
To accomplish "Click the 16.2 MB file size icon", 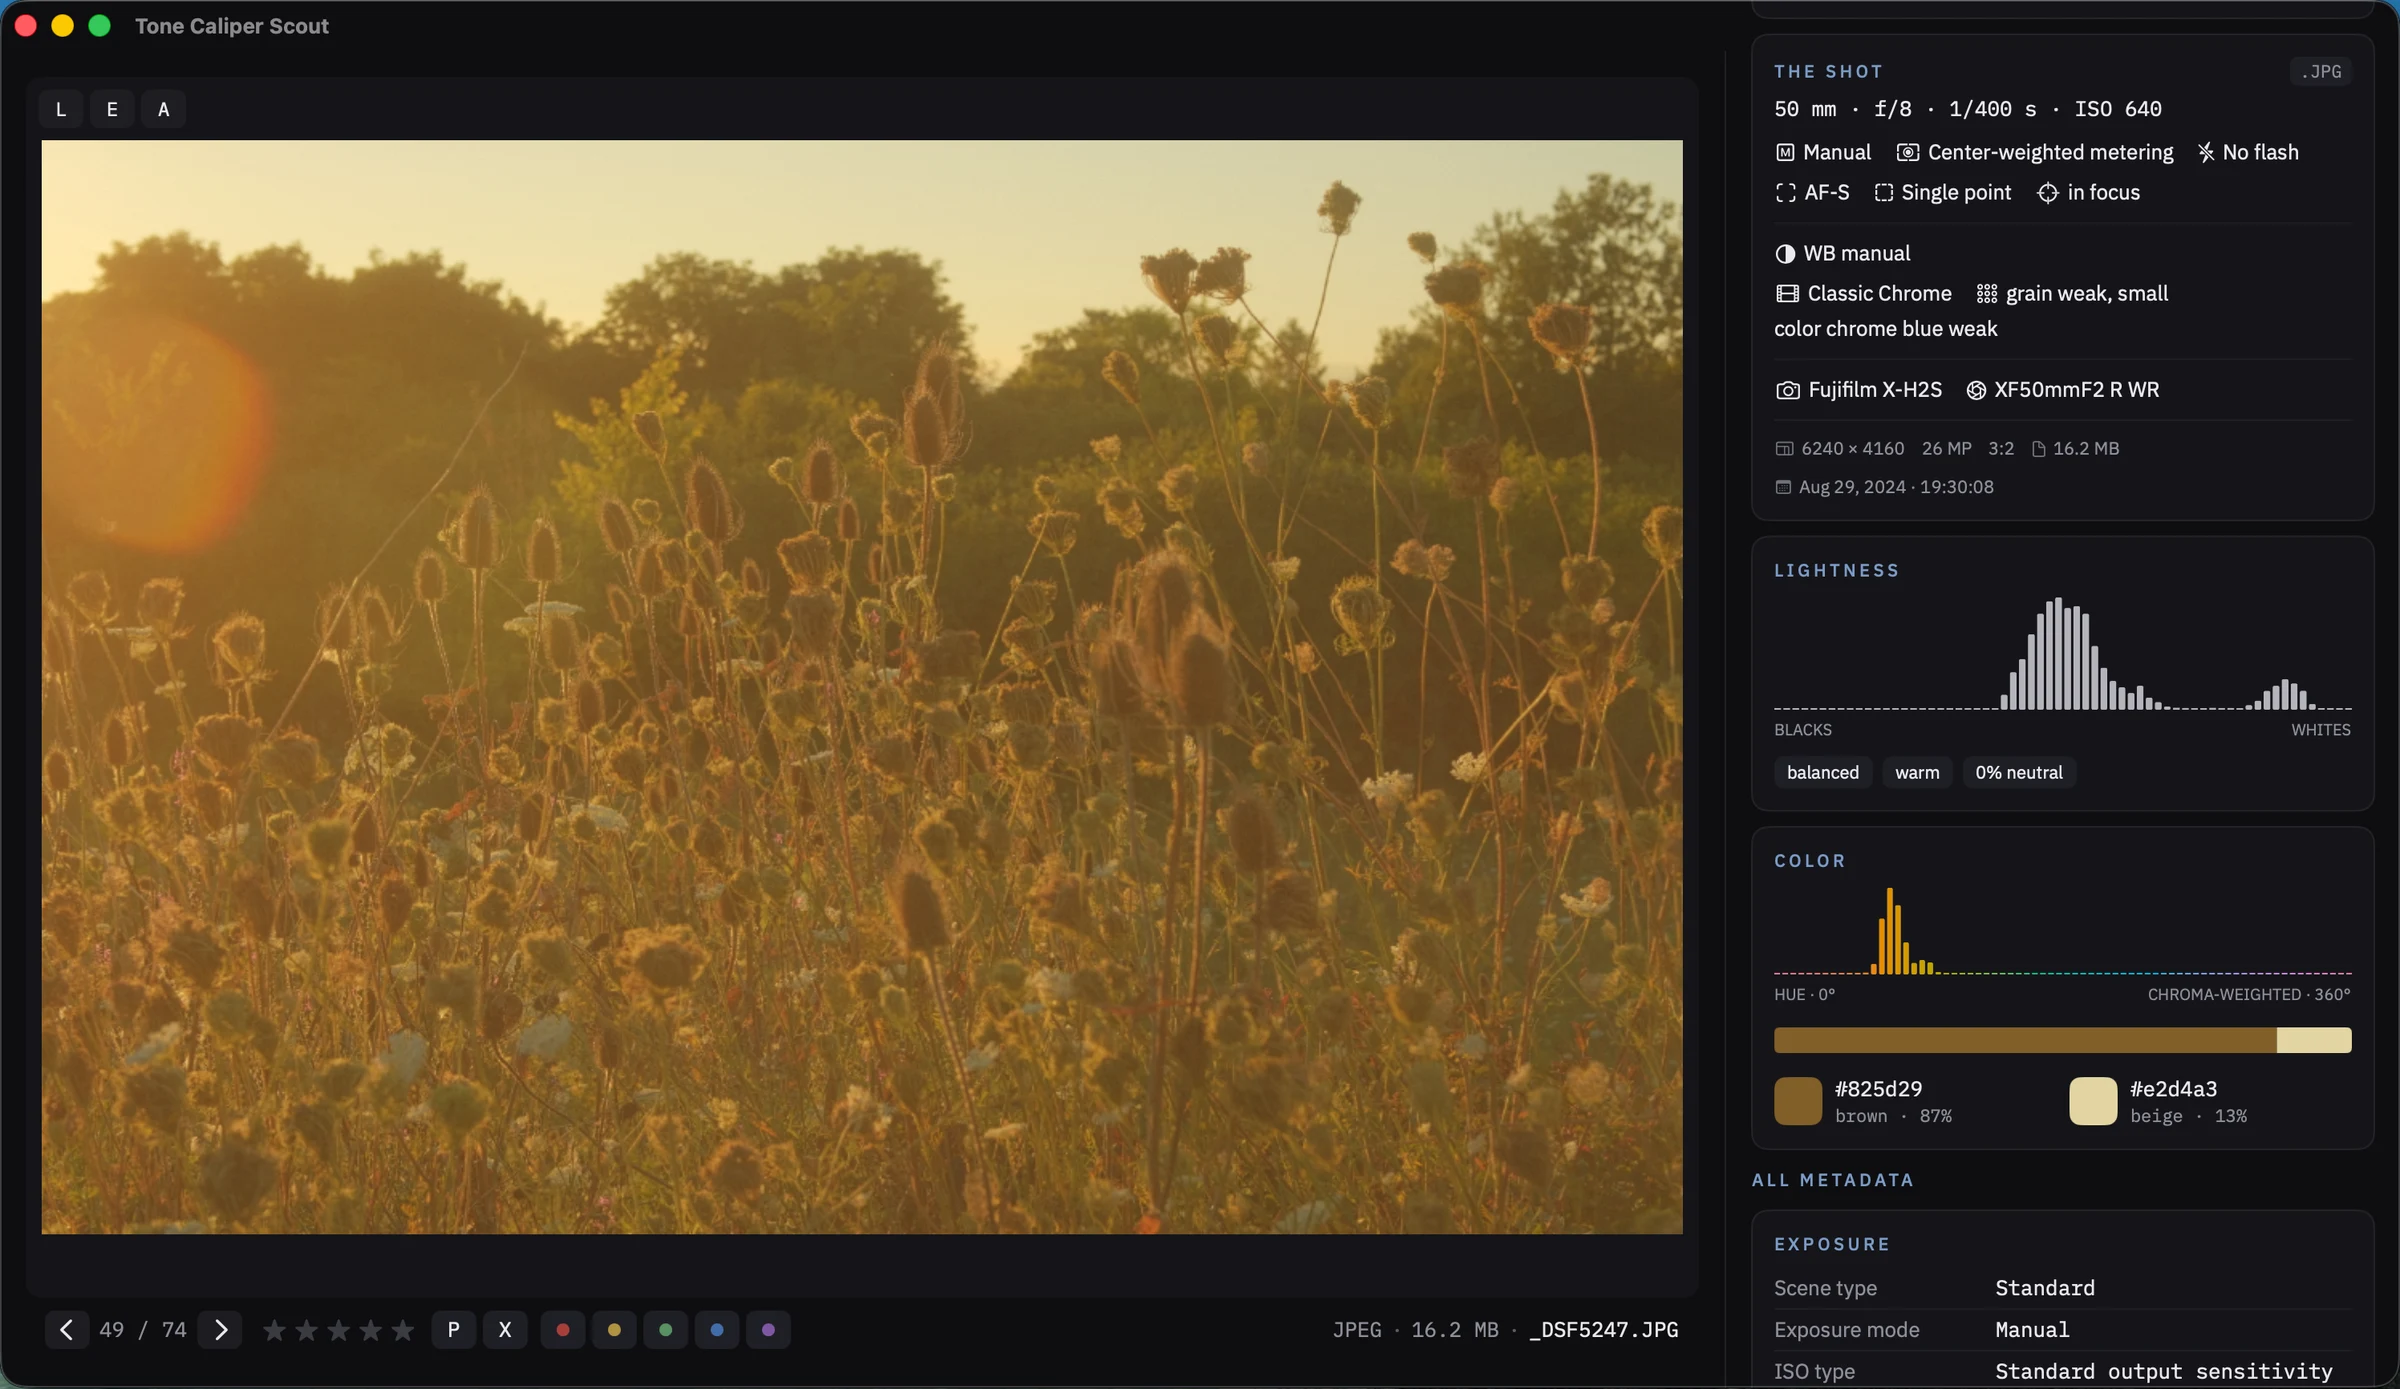I will point(2038,448).
